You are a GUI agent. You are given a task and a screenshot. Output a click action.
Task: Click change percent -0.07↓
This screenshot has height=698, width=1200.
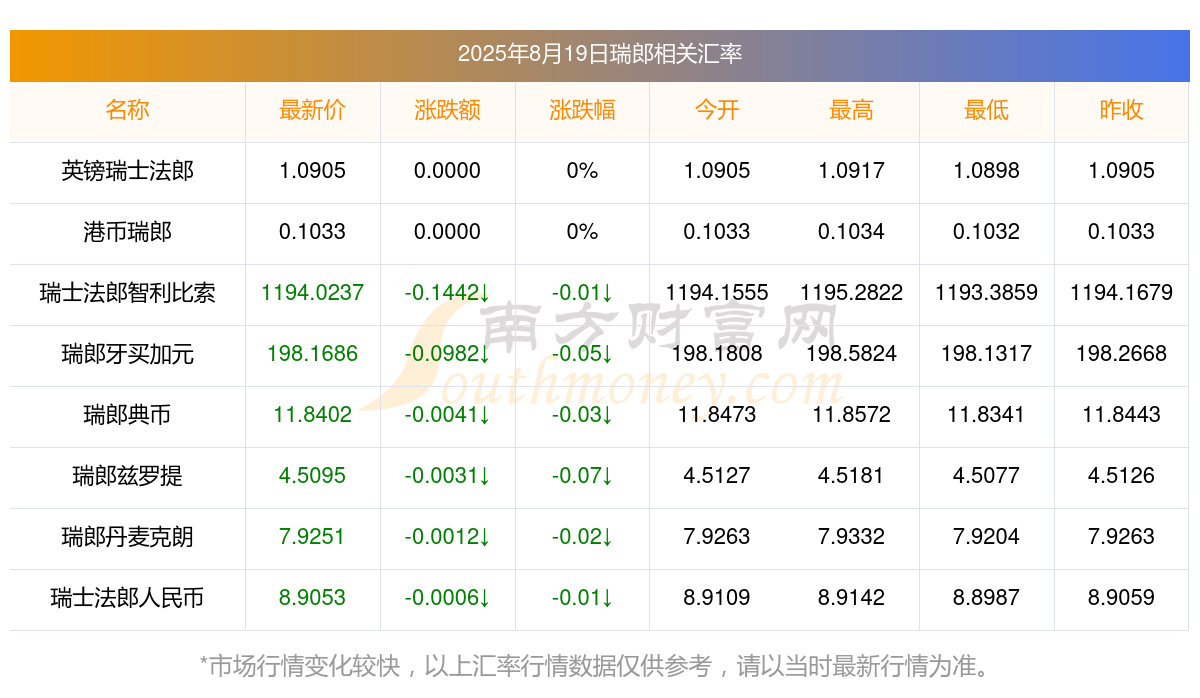pos(582,476)
